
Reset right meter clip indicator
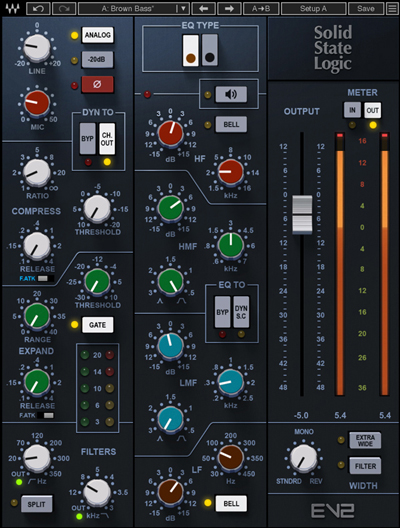point(385,135)
